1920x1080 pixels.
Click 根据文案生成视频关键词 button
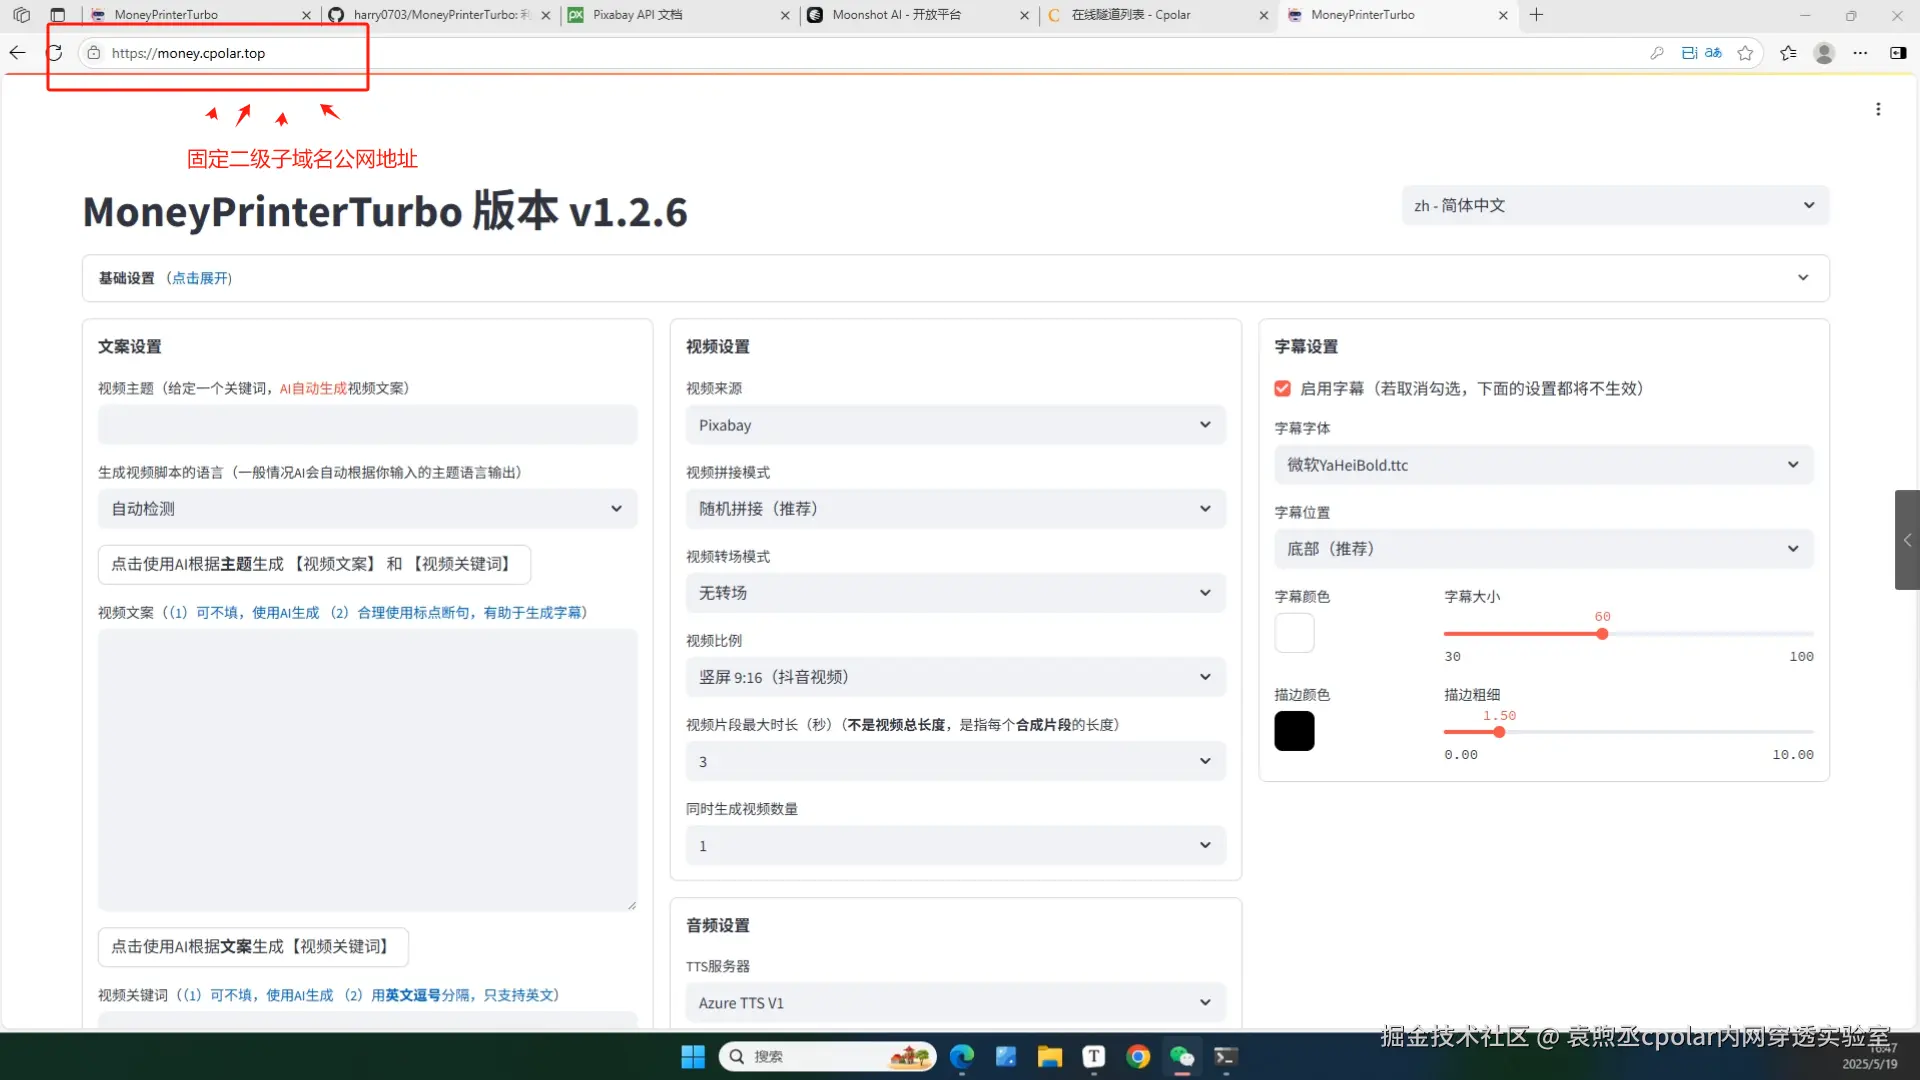(253, 947)
